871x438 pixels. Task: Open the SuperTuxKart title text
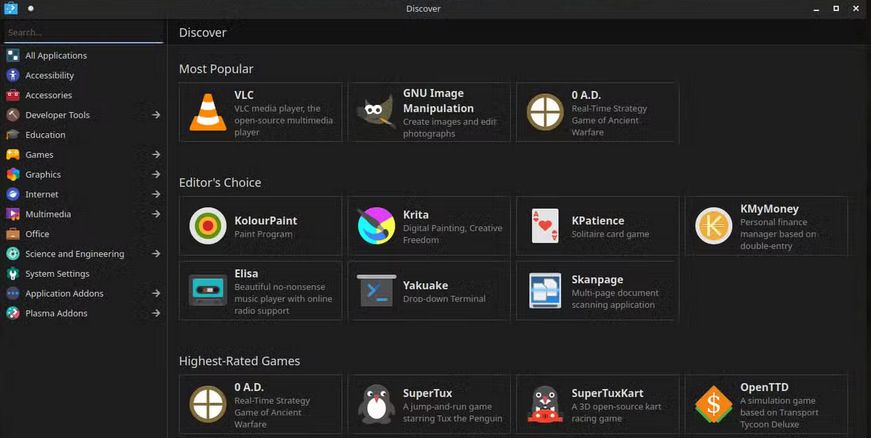(607, 393)
